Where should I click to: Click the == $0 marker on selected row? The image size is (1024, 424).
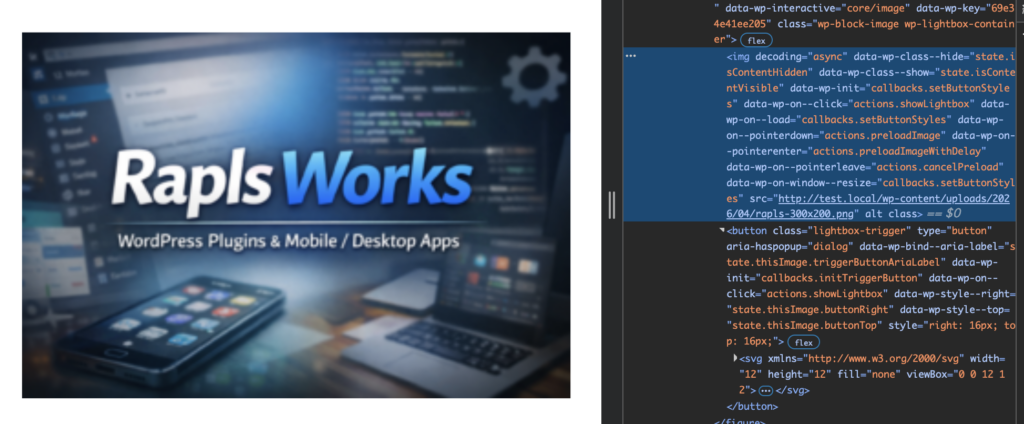pos(944,214)
